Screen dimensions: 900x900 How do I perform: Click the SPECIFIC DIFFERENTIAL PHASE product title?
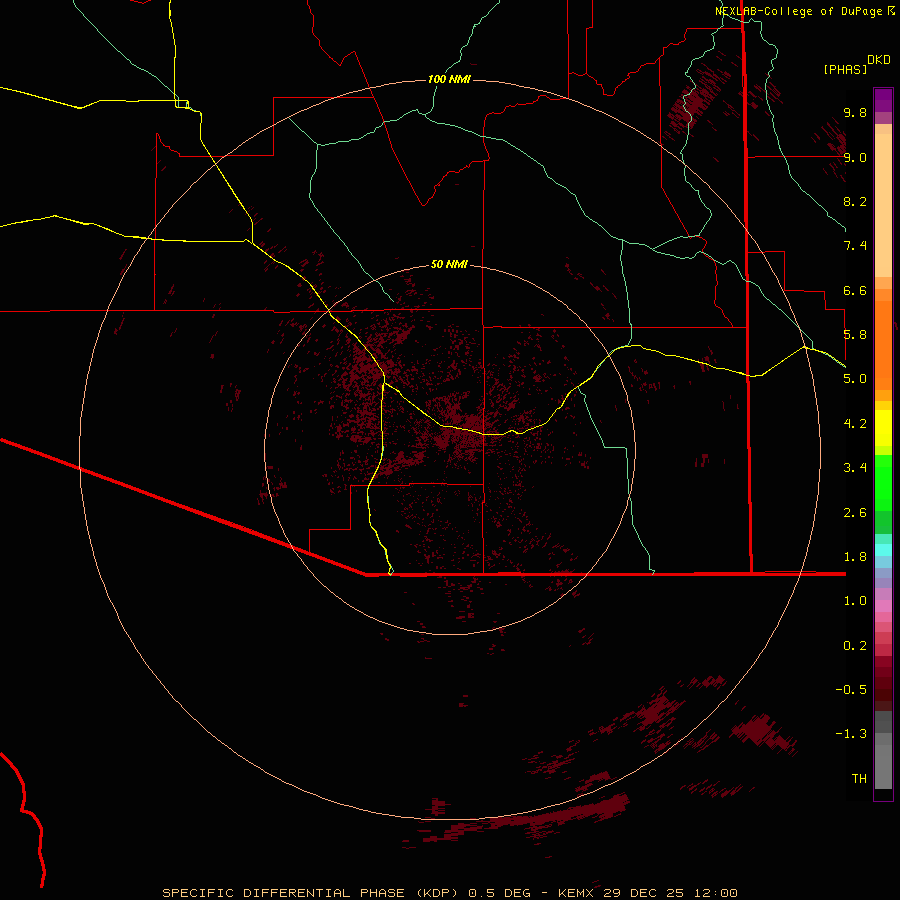point(284,893)
